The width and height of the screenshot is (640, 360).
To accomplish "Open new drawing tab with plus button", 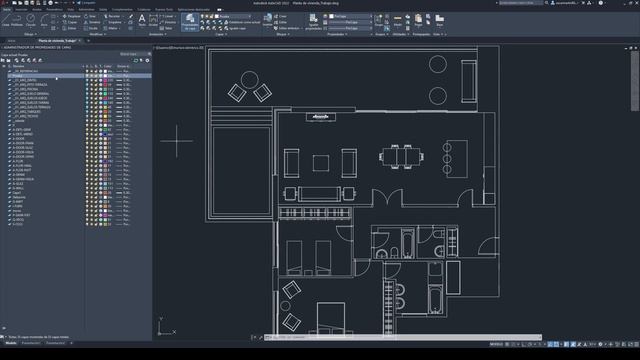I will pos(88,41).
